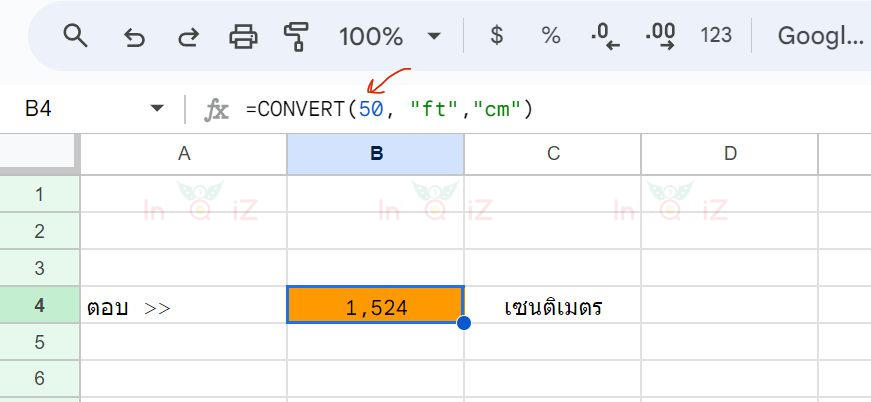Select row 5 header
The width and height of the screenshot is (871, 402).
pos(39,342)
